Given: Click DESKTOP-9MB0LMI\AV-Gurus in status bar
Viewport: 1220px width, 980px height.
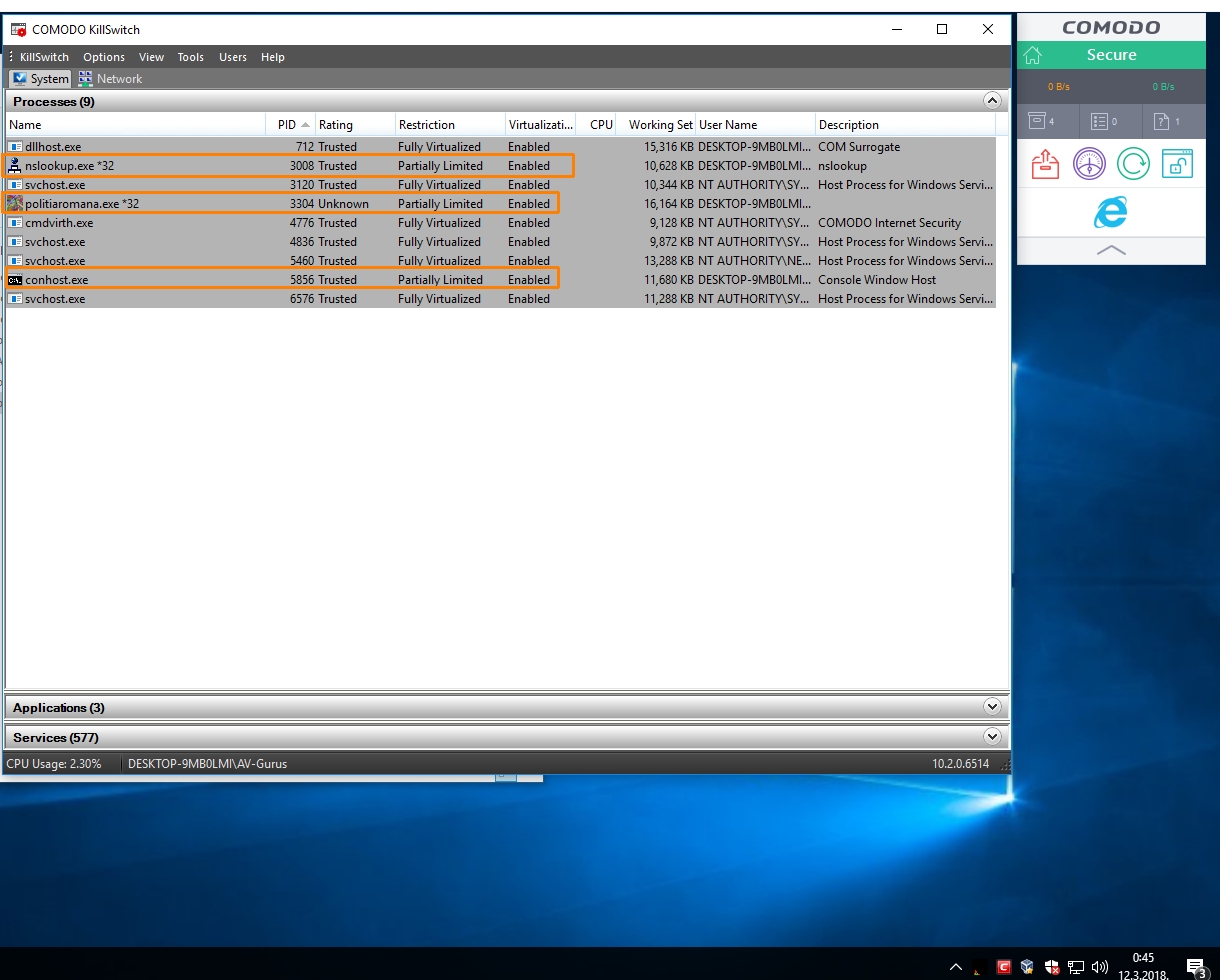Looking at the screenshot, I should click(207, 764).
